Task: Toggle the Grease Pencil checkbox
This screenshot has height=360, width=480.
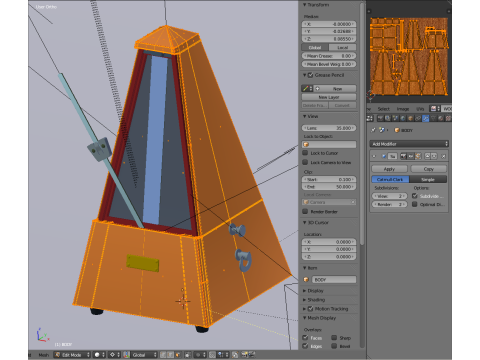Action: (310, 75)
